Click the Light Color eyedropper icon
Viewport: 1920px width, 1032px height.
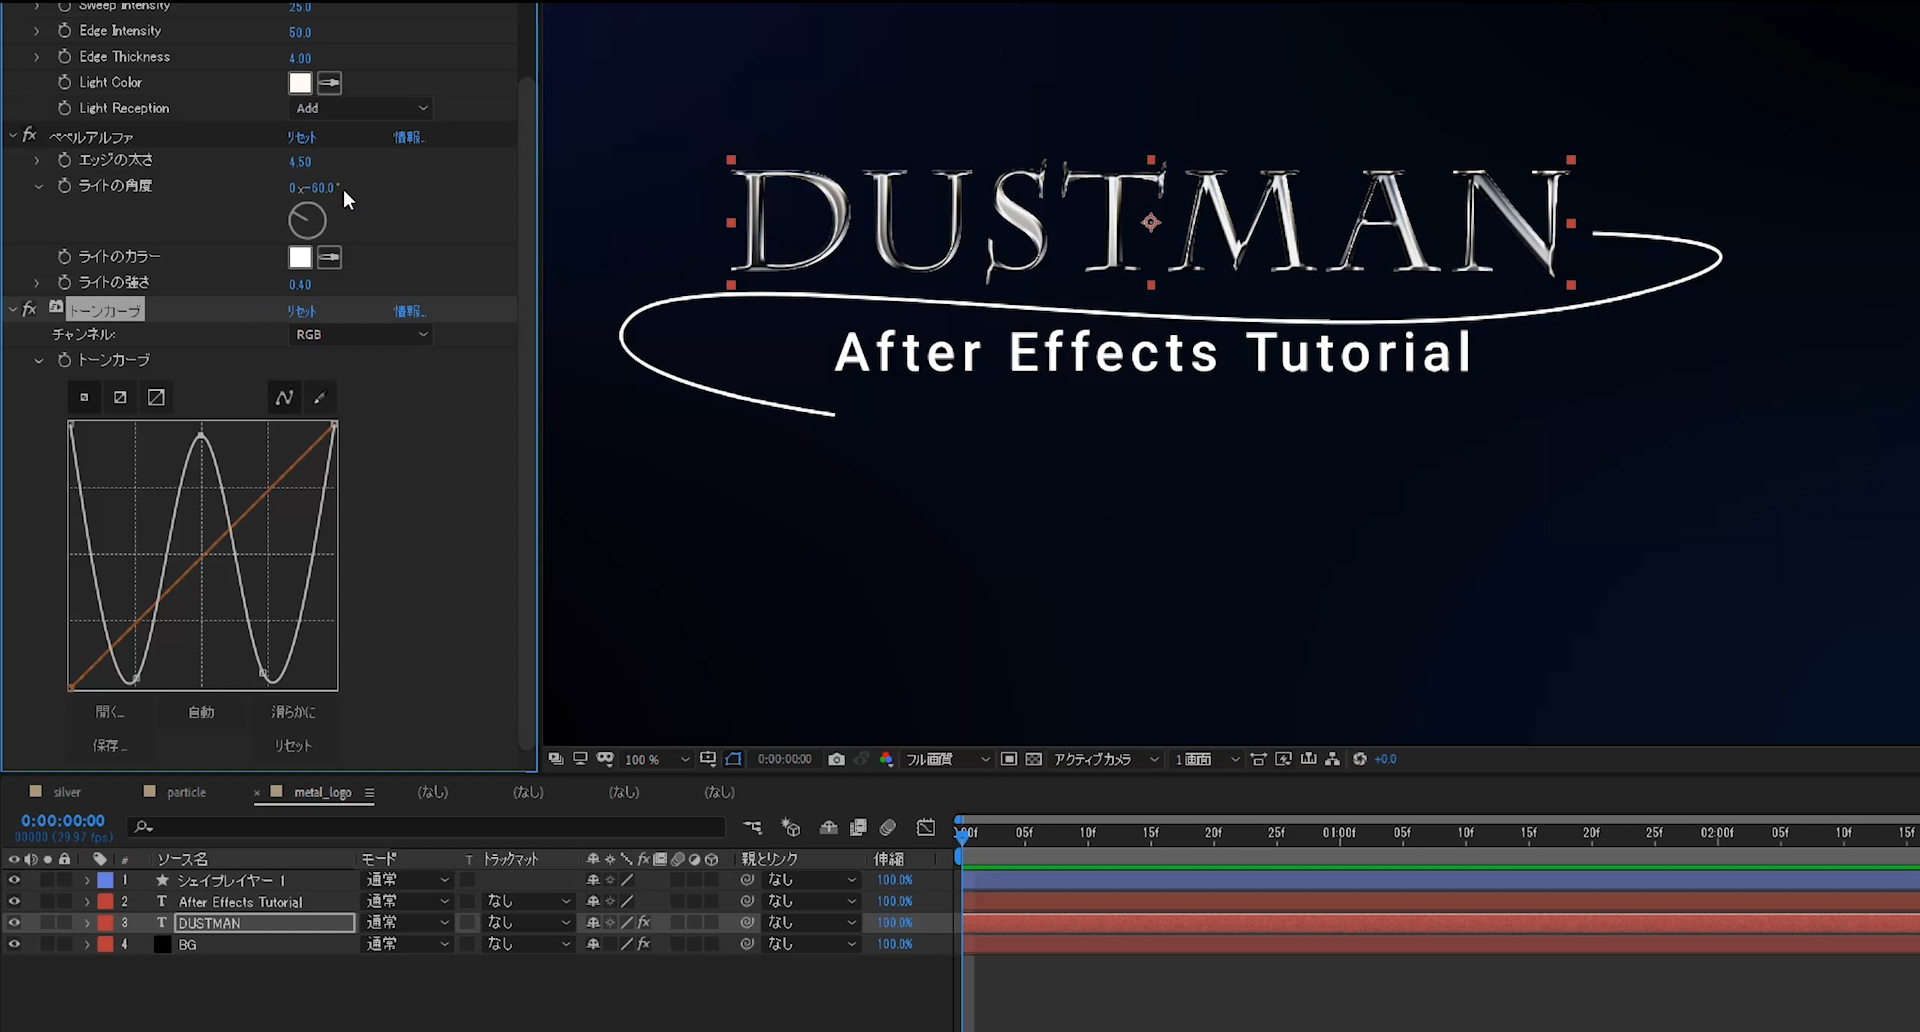tap(329, 83)
